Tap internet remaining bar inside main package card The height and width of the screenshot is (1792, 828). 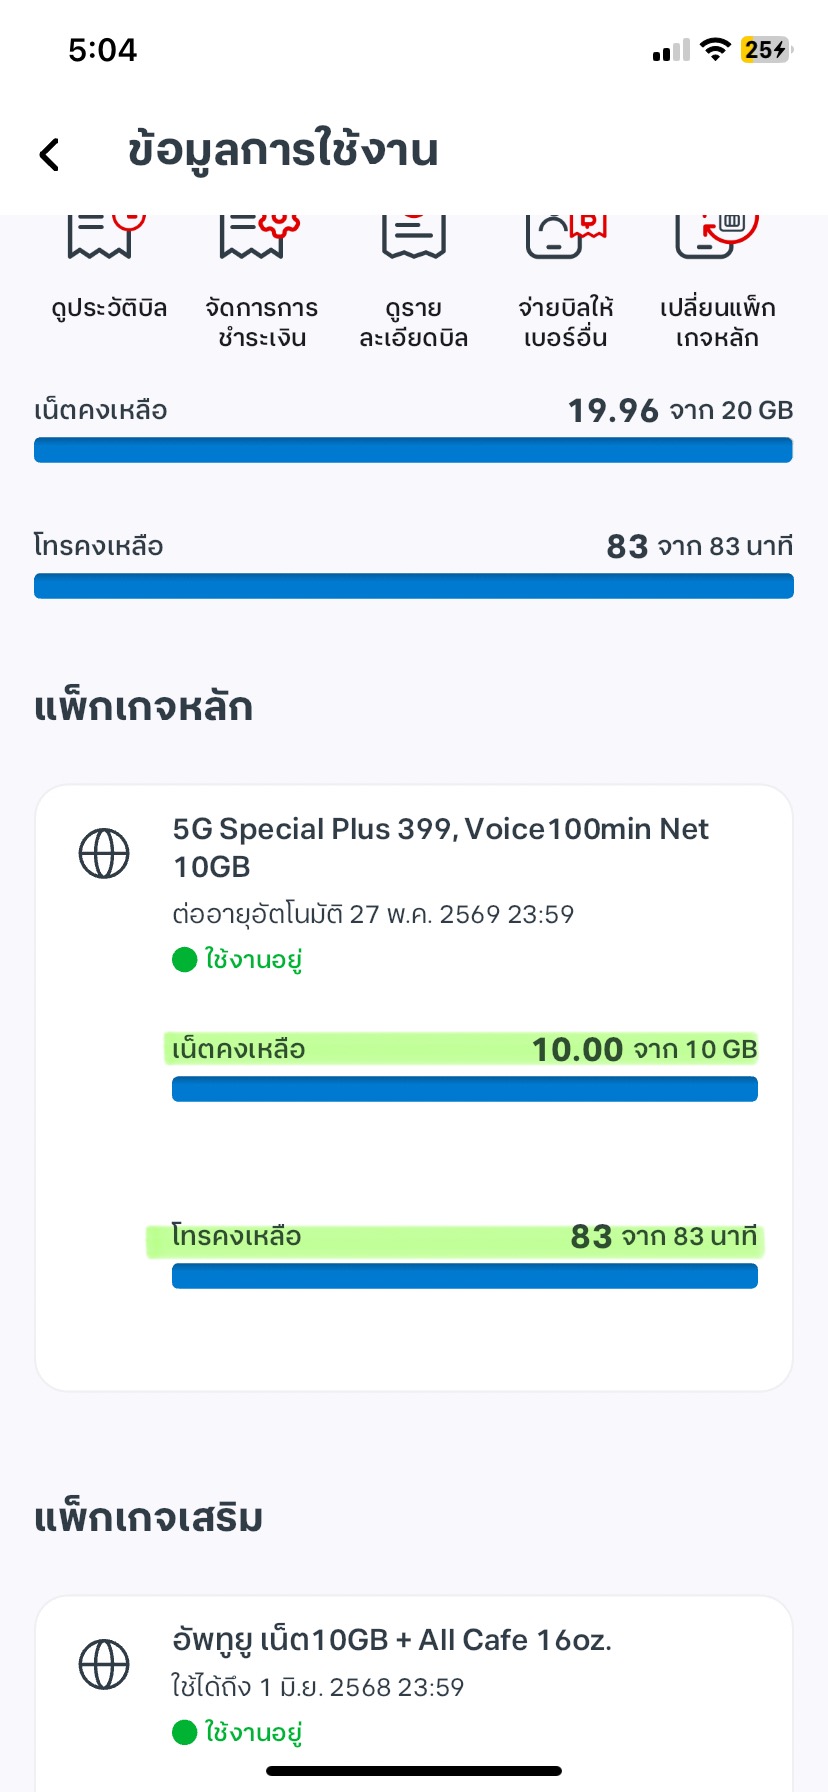point(464,1089)
